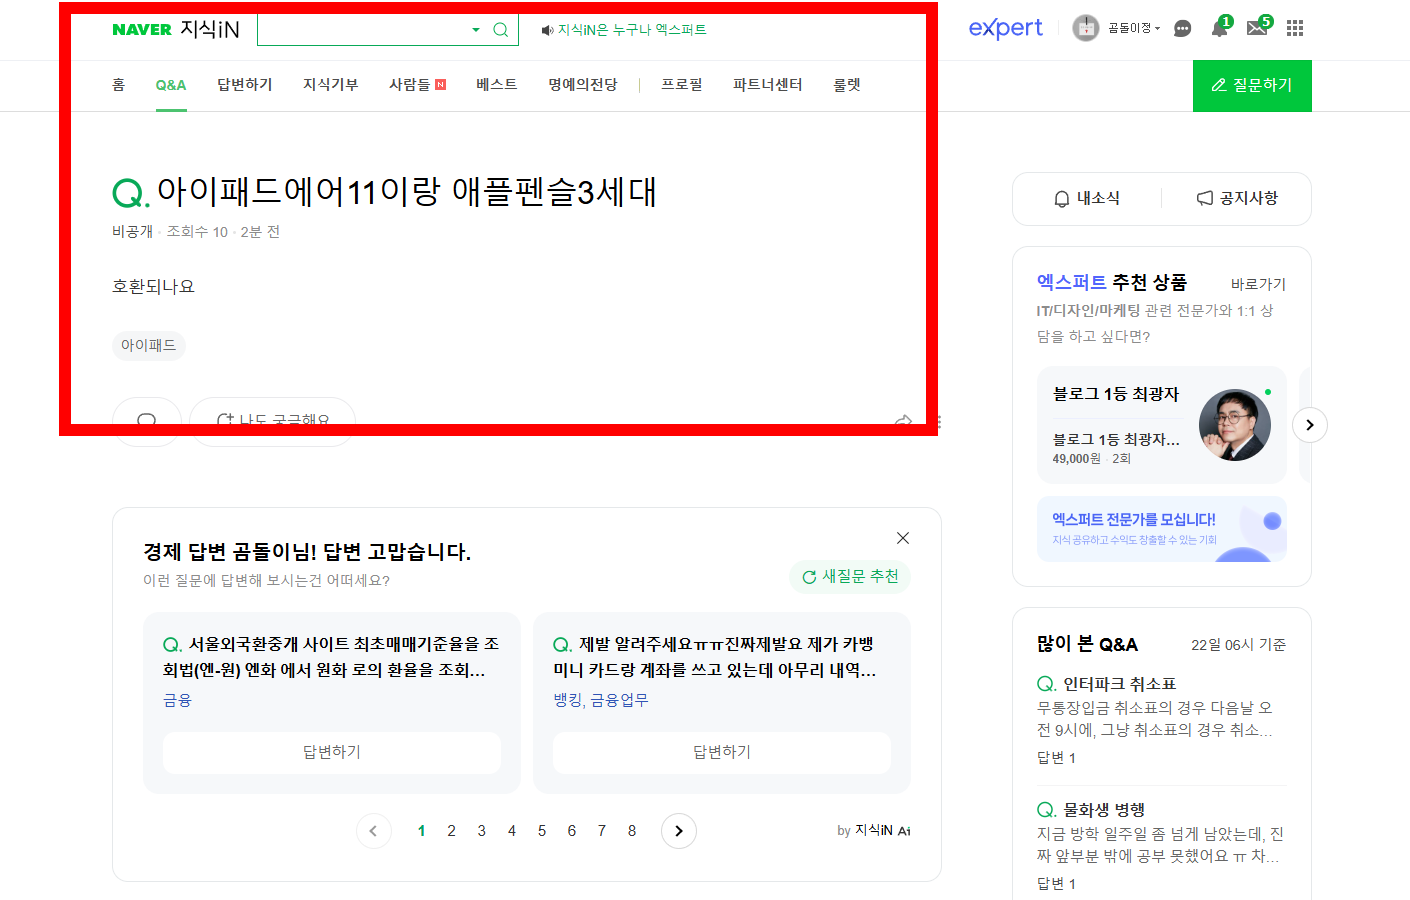The image size is (1410, 900).
Task: Click the search magnifier icon
Action: tap(501, 30)
